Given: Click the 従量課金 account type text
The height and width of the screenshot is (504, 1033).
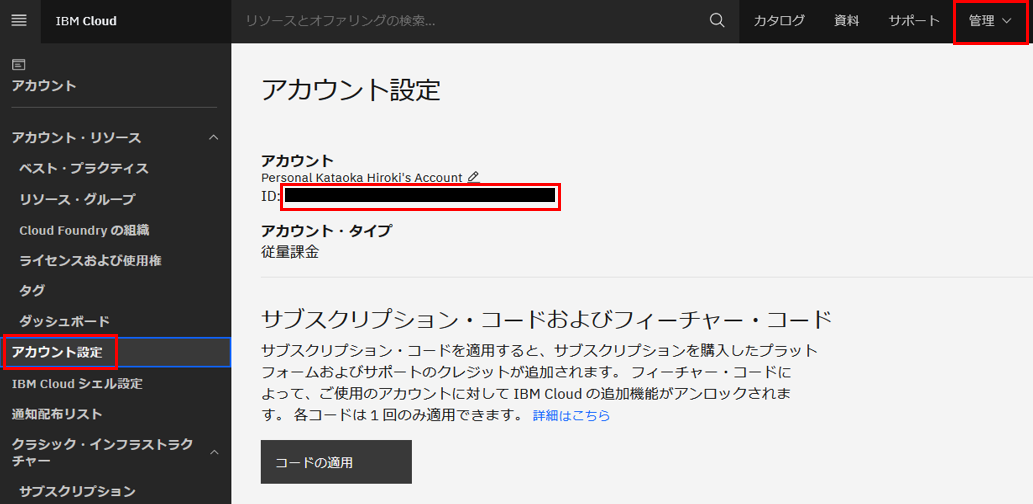Looking at the screenshot, I should pyautogui.click(x=290, y=252).
